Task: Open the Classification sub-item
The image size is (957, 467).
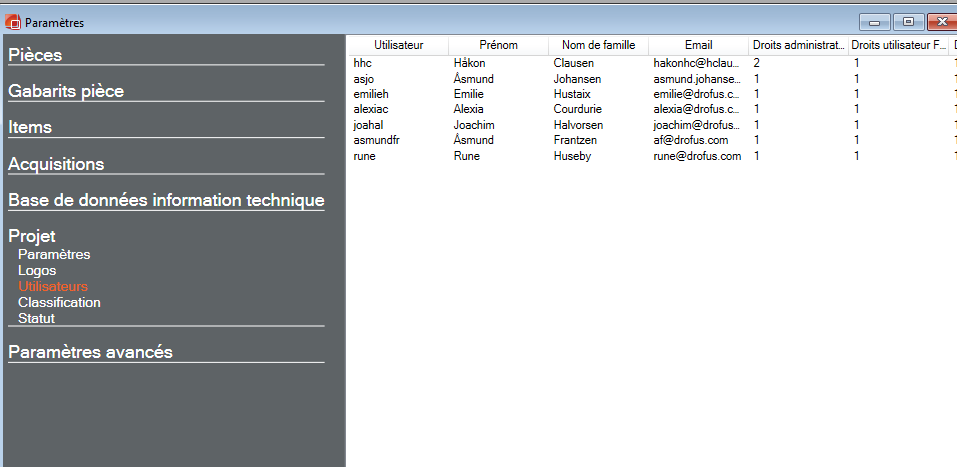Action: pos(59,302)
